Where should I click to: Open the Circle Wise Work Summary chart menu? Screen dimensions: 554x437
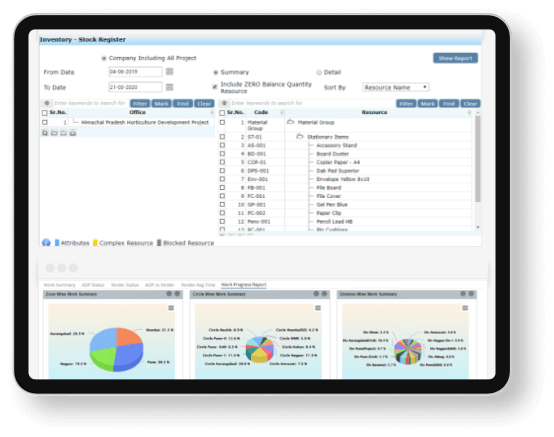318,308
